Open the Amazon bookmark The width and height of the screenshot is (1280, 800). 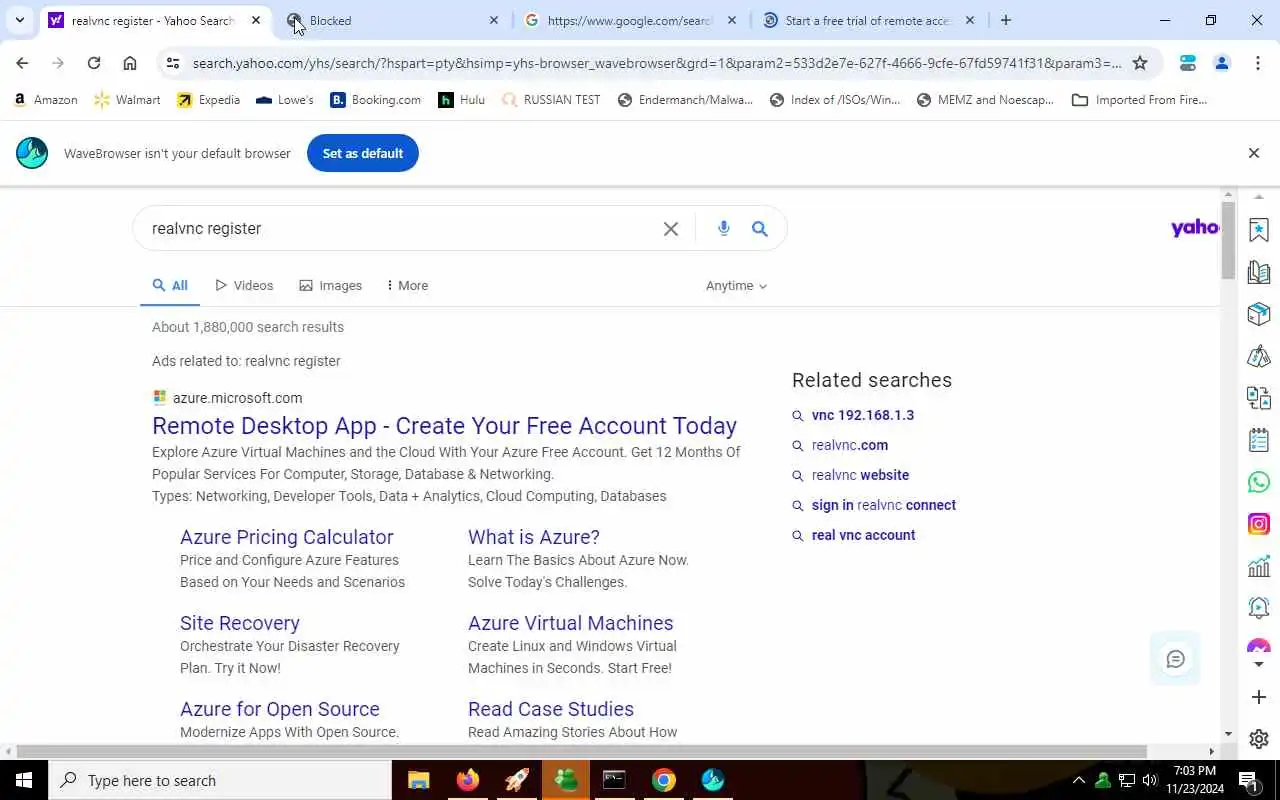point(46,100)
